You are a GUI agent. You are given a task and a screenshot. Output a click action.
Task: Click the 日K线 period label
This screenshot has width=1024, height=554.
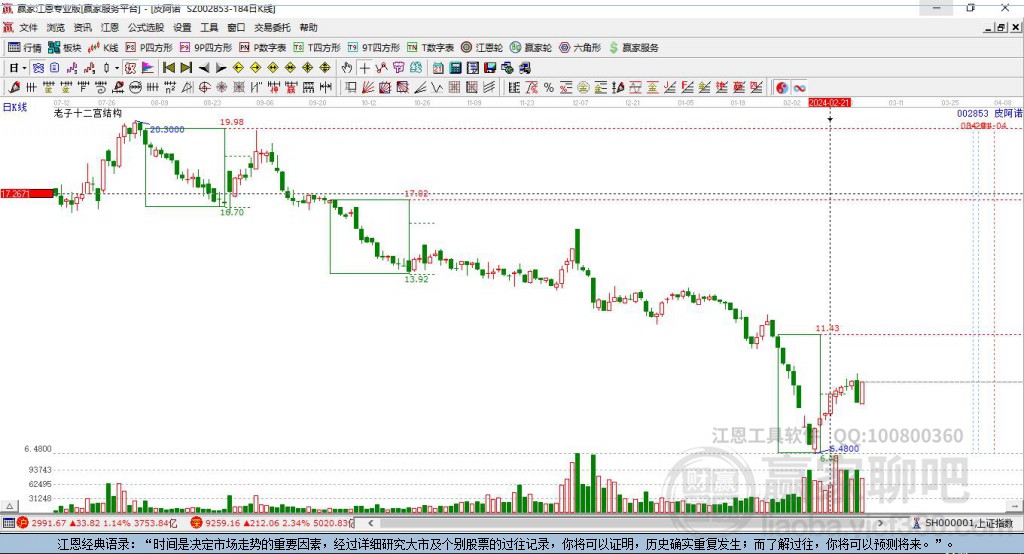click(15, 107)
